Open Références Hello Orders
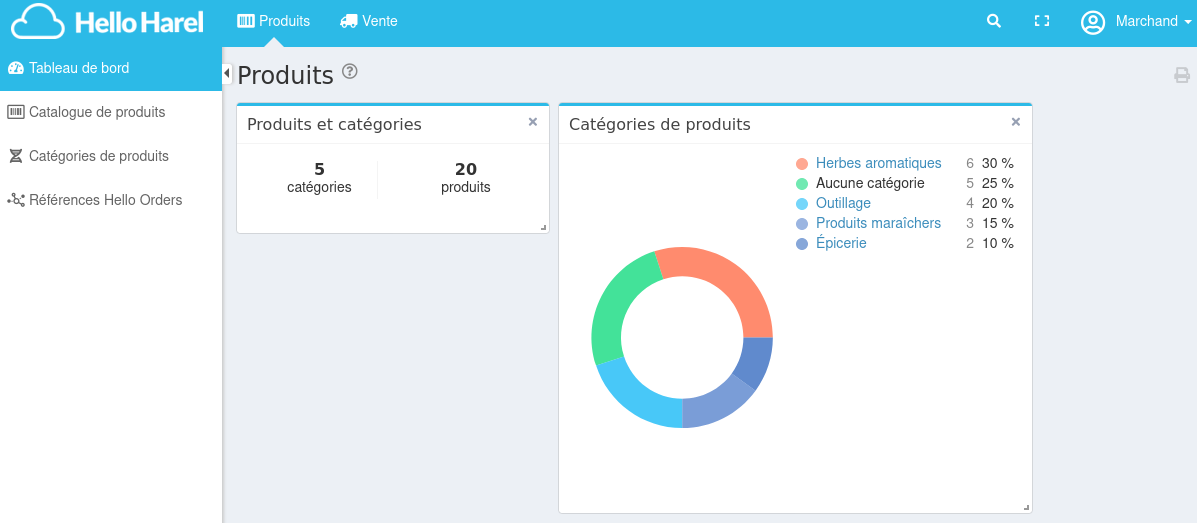 click(x=105, y=200)
